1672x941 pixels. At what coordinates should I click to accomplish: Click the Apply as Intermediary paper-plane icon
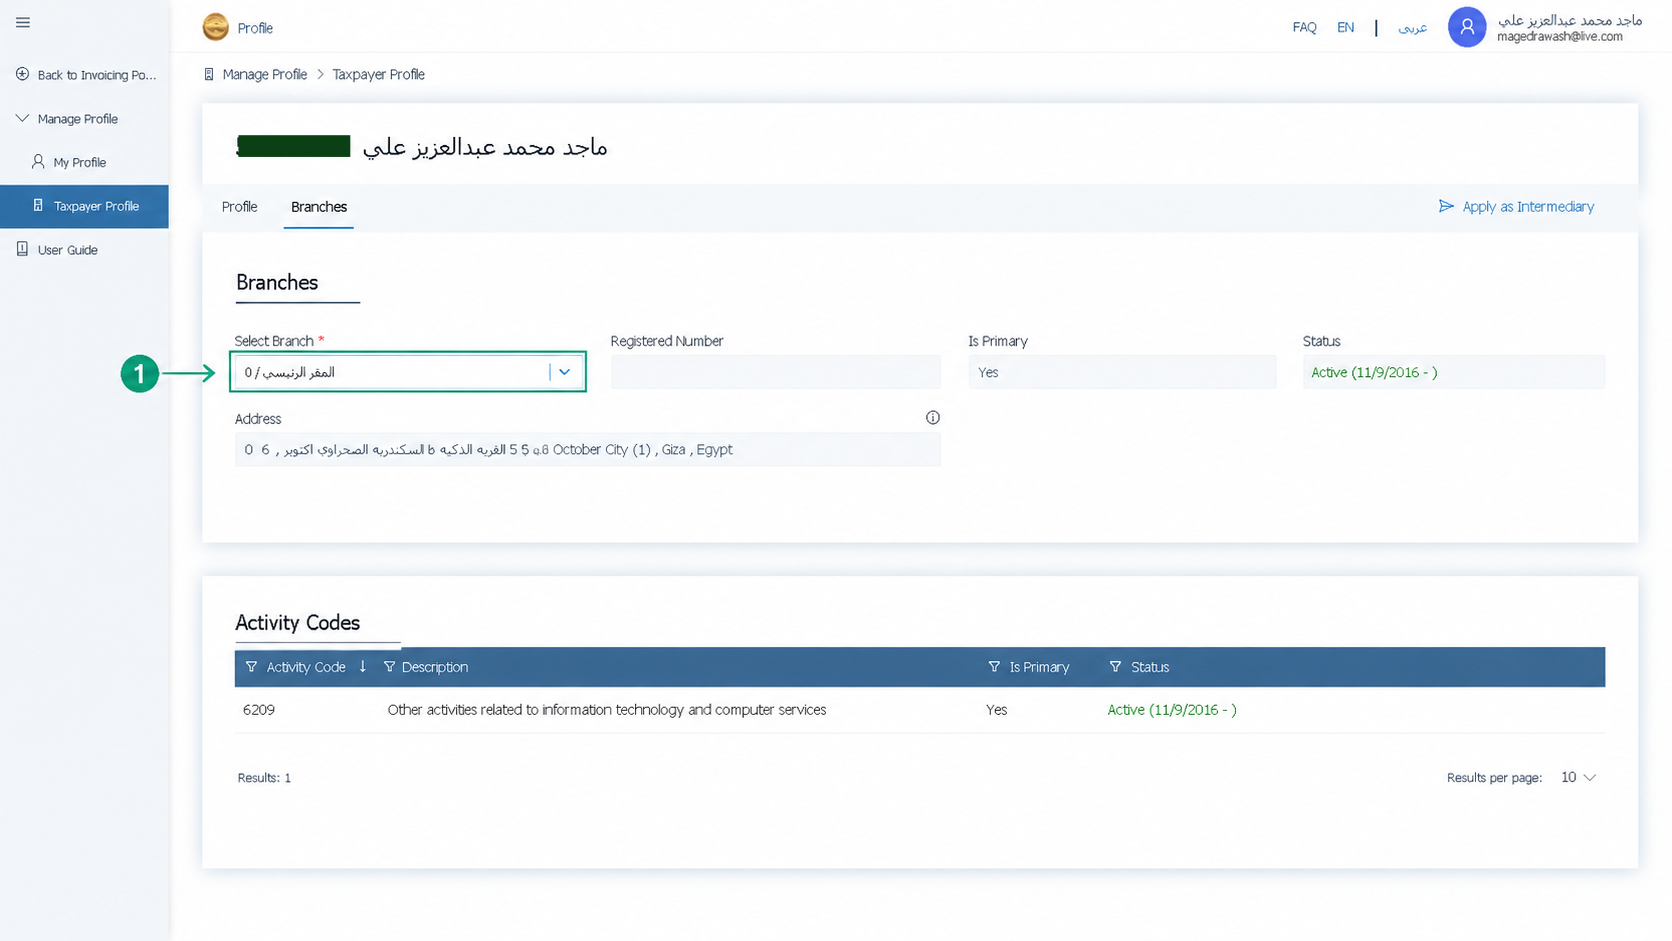1446,206
